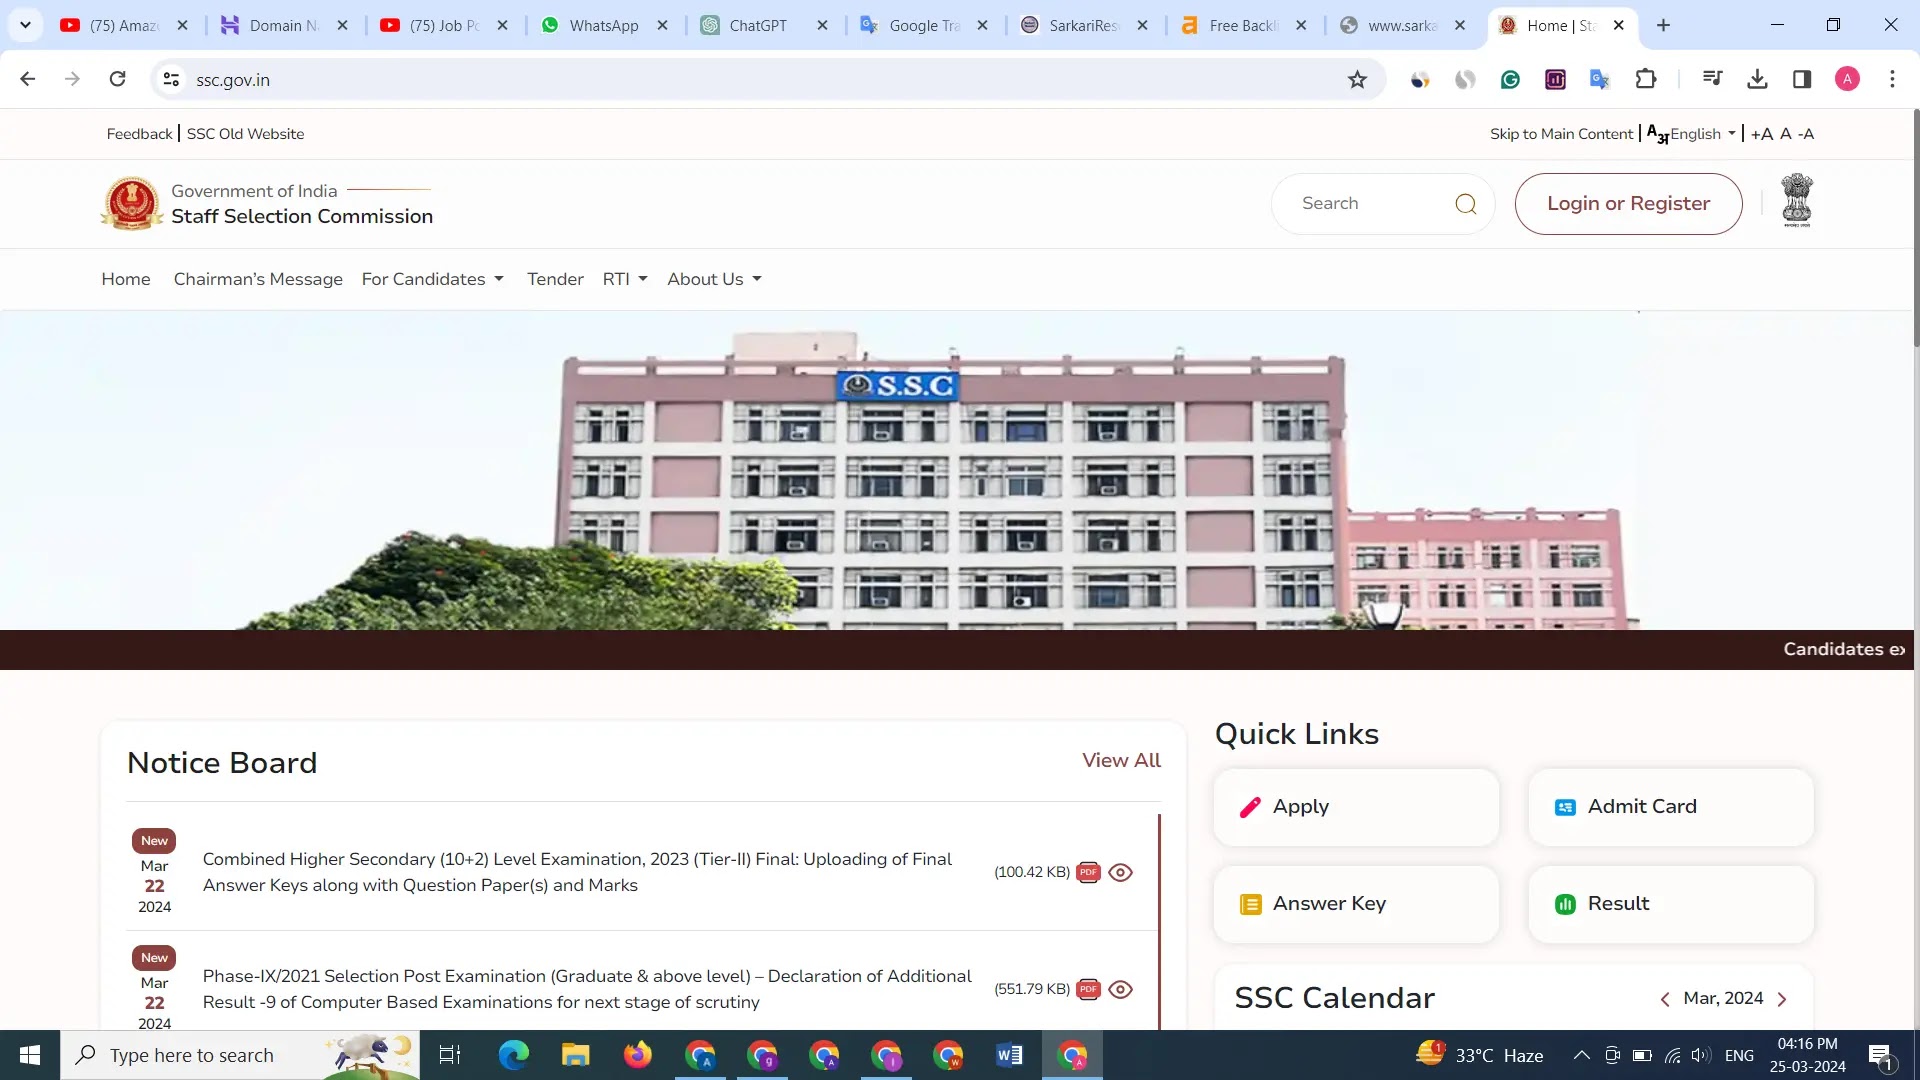The width and height of the screenshot is (1920, 1080).
Task: Open Task View in the taskbar
Action: (x=450, y=1055)
